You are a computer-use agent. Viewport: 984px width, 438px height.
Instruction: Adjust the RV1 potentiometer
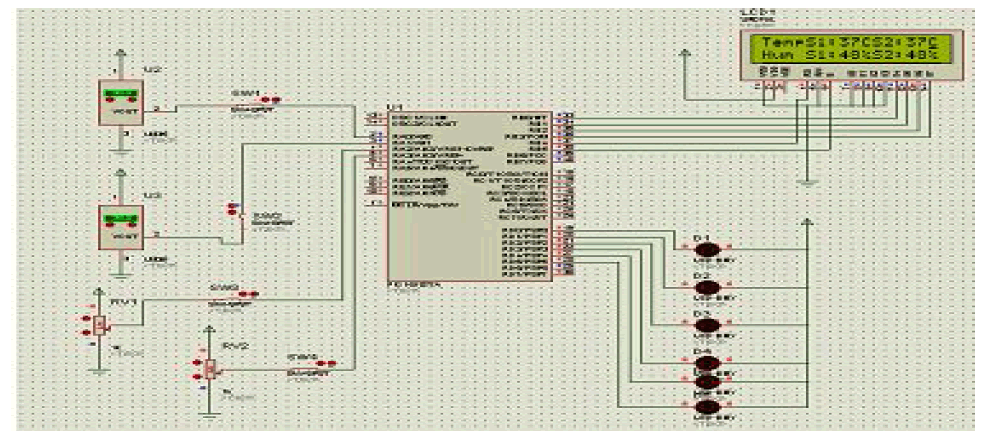[98, 324]
